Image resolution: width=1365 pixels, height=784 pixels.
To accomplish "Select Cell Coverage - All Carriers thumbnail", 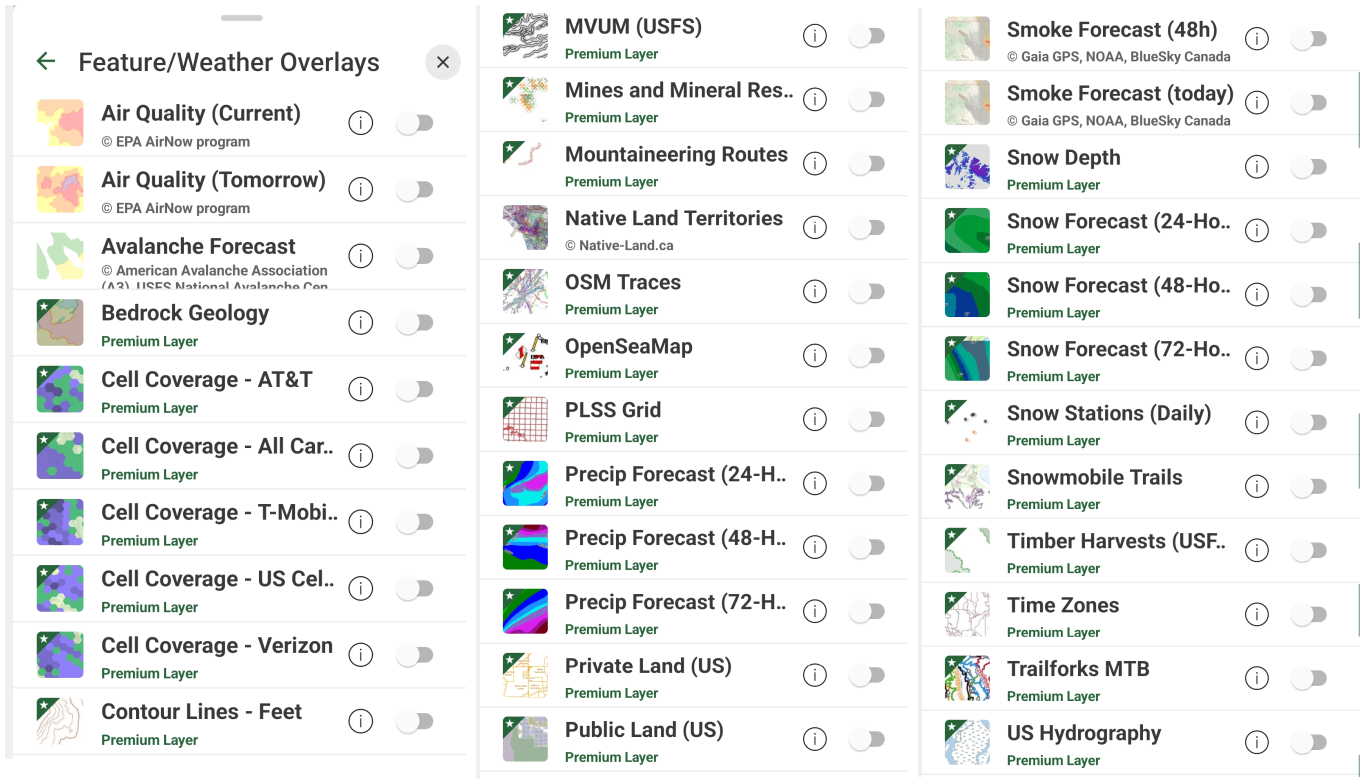I will click(60, 456).
